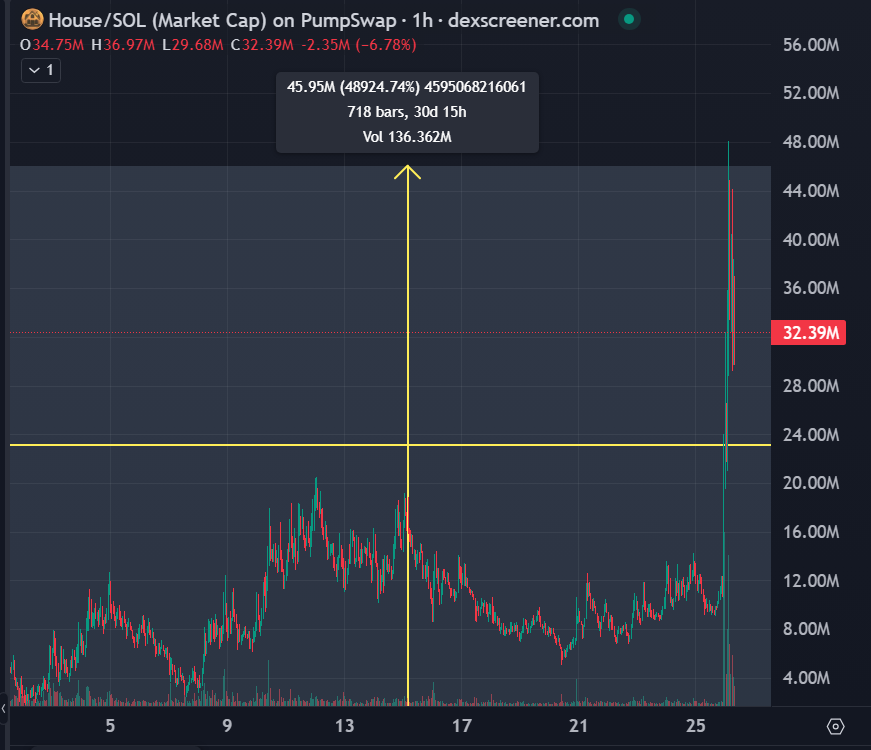Viewport: 871px width, 750px height.
Task: Click the 36.00M price axis label
Action: [811, 288]
